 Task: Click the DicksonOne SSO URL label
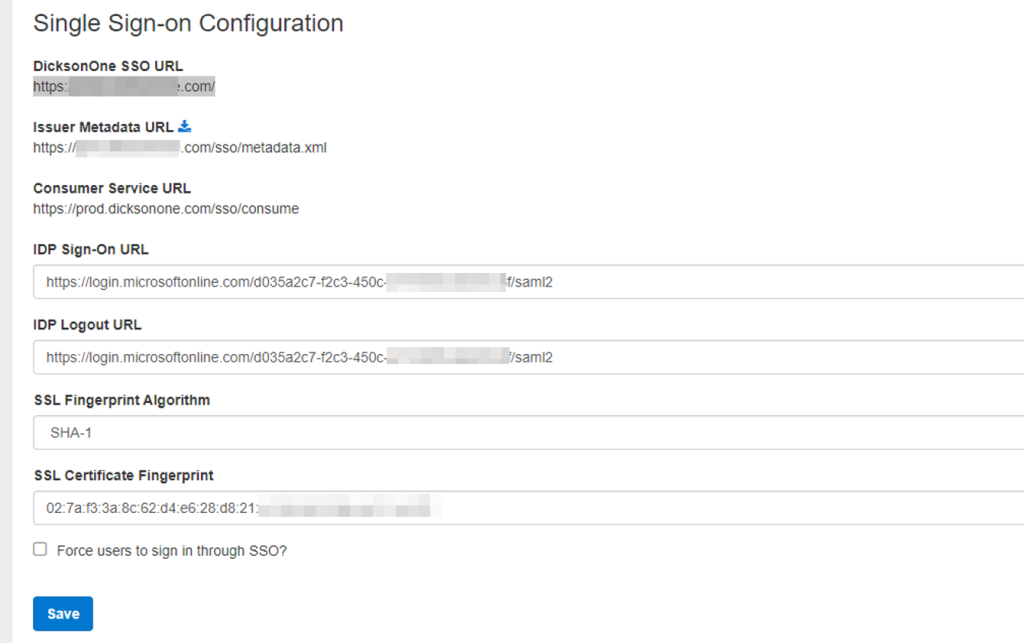[x=108, y=66]
